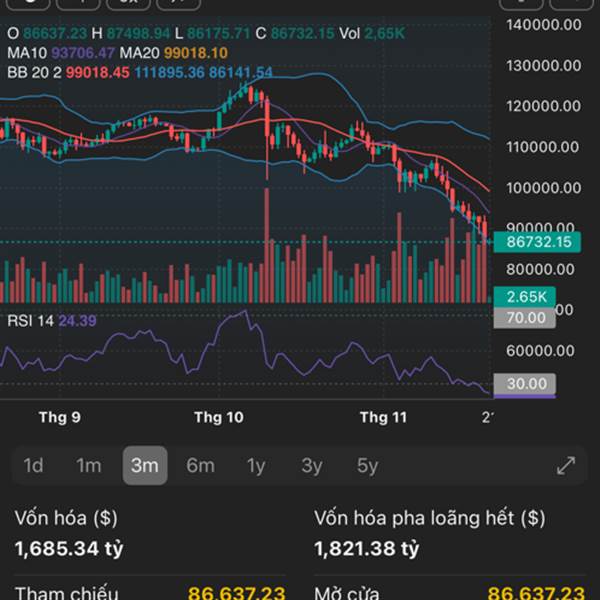Tap the 140000.00 price axis label

pos(543,25)
